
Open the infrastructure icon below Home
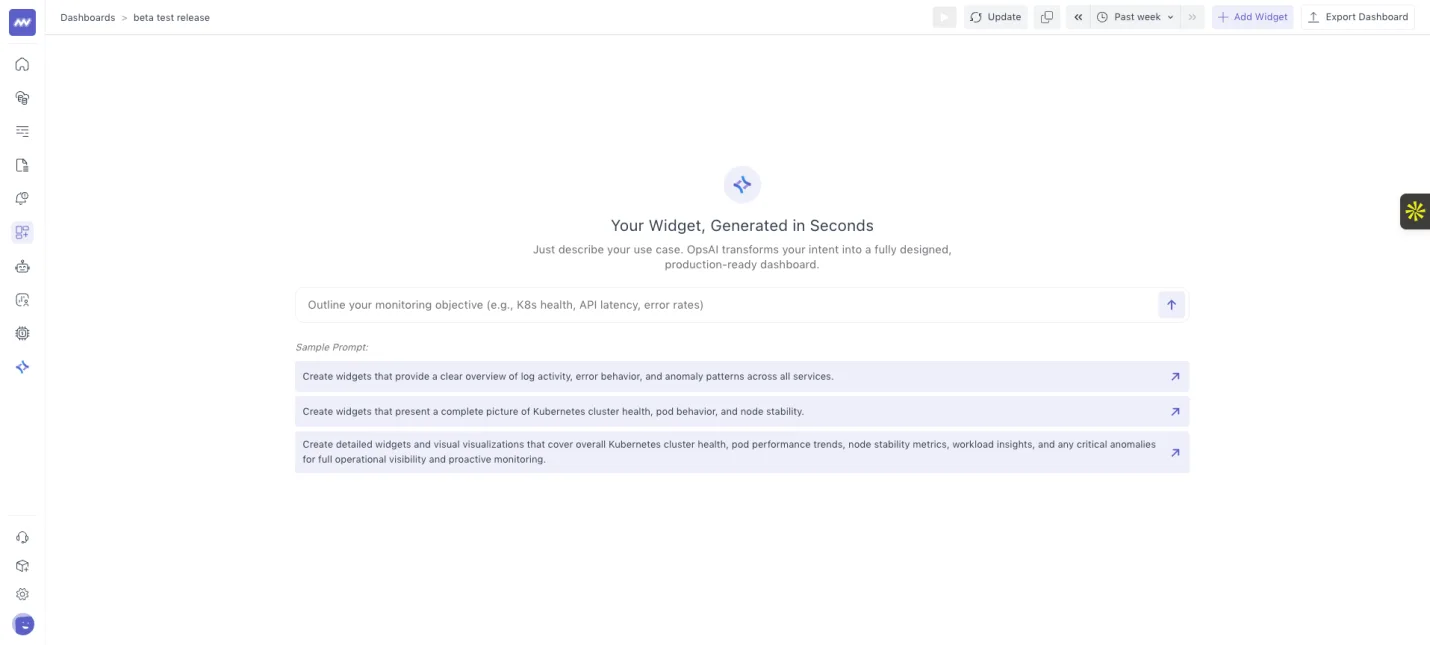click(x=22, y=98)
